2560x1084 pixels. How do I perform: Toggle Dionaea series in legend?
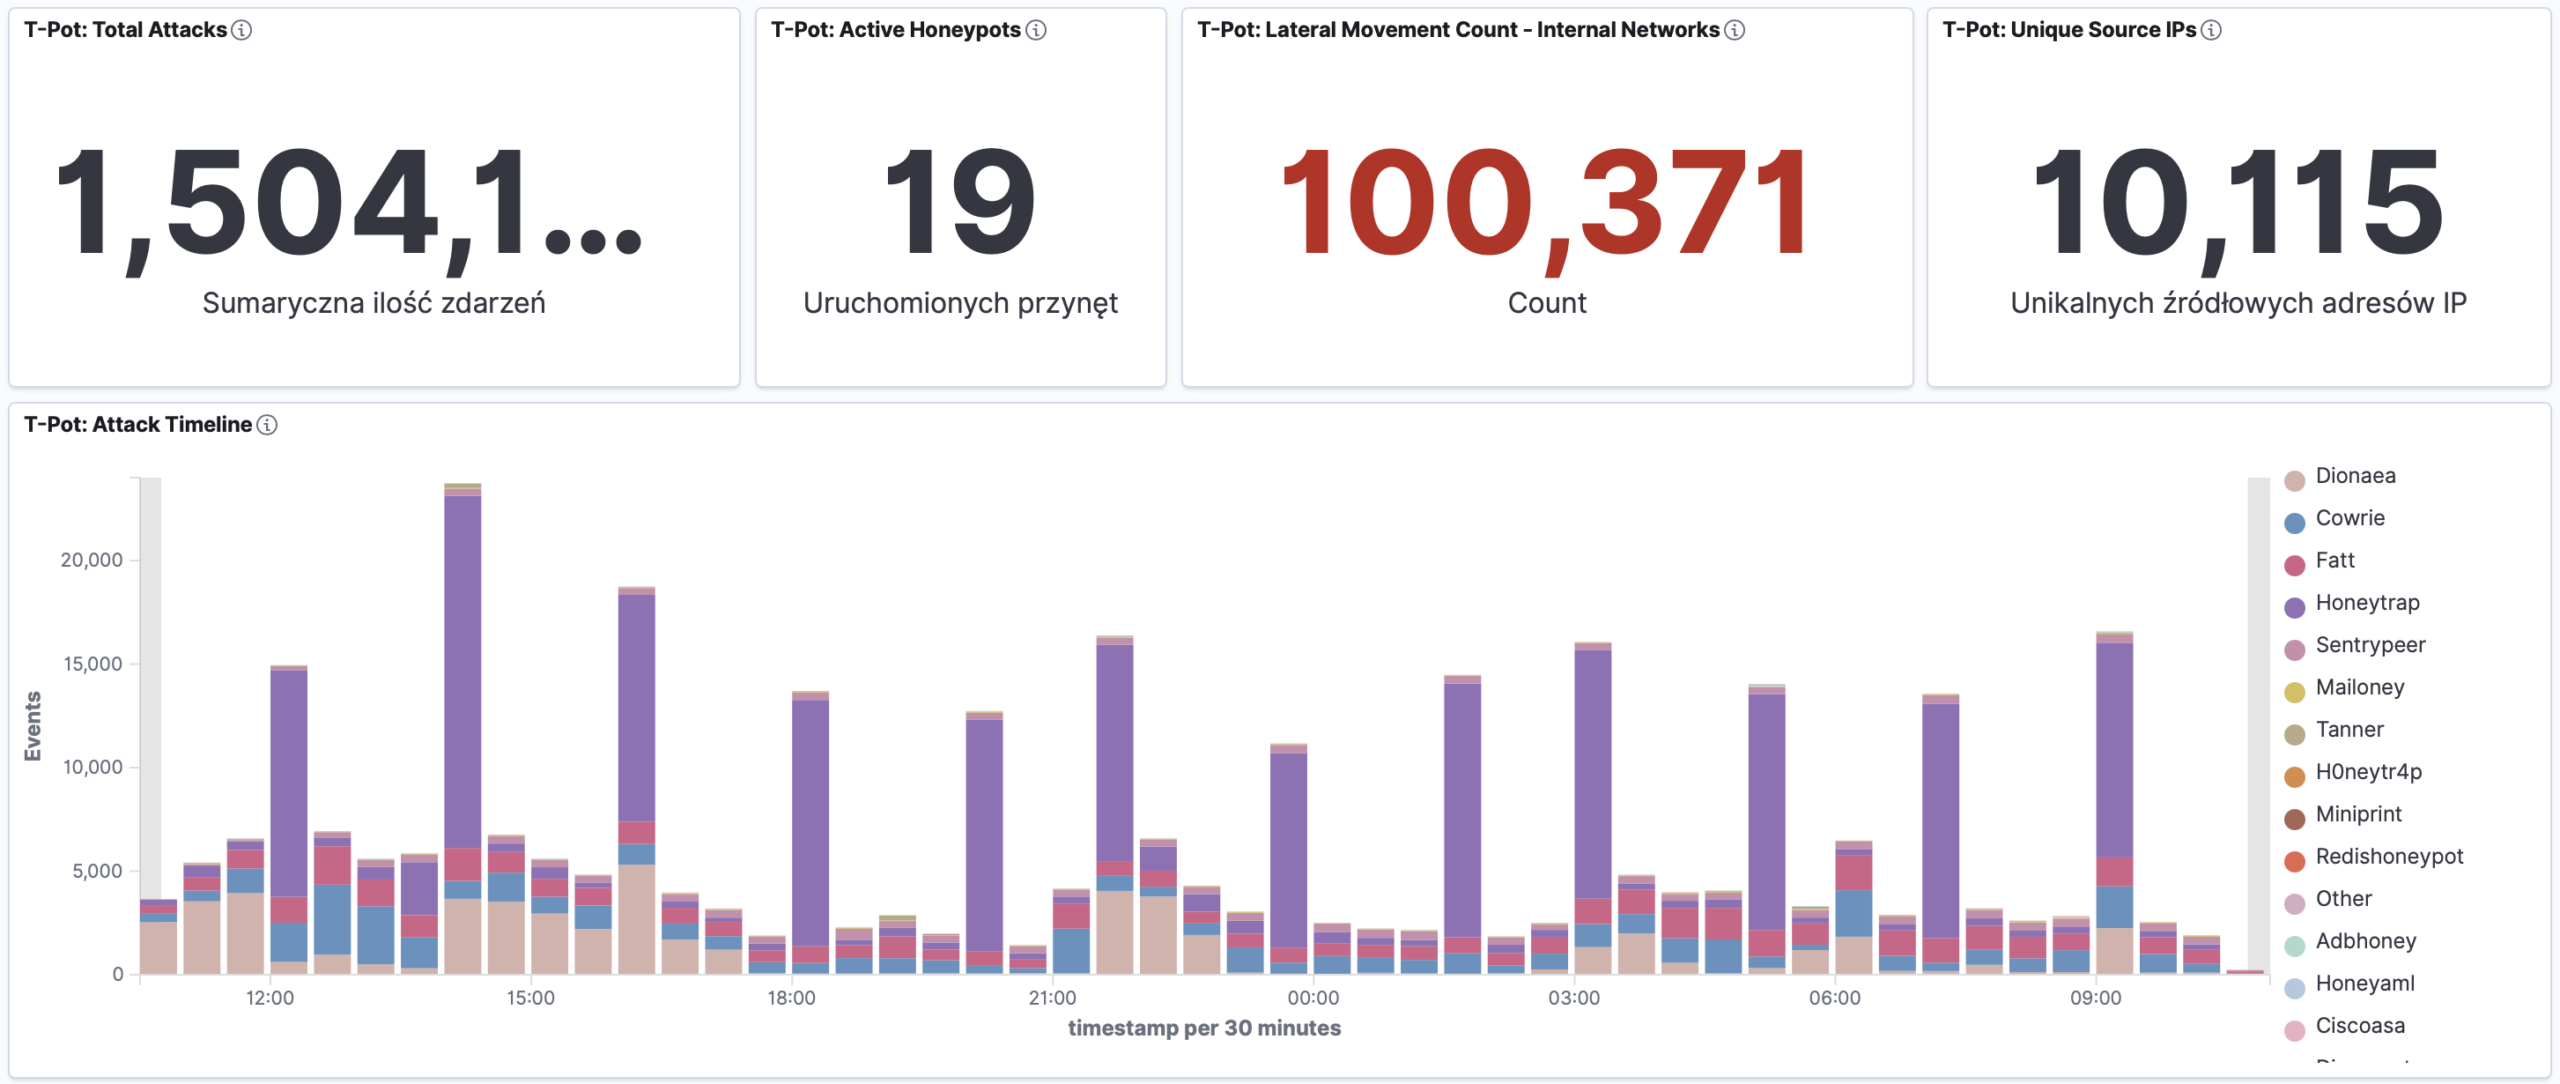pos(2355,476)
